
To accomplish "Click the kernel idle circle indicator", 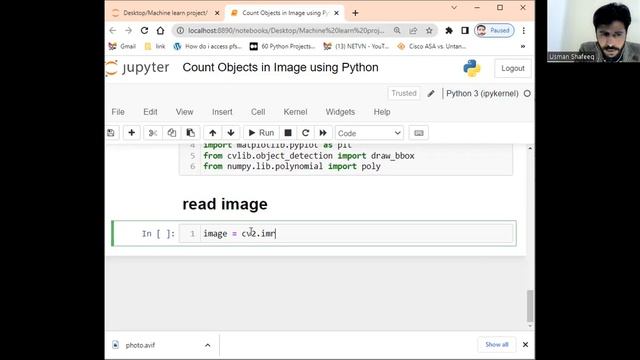I will click(527, 93).
